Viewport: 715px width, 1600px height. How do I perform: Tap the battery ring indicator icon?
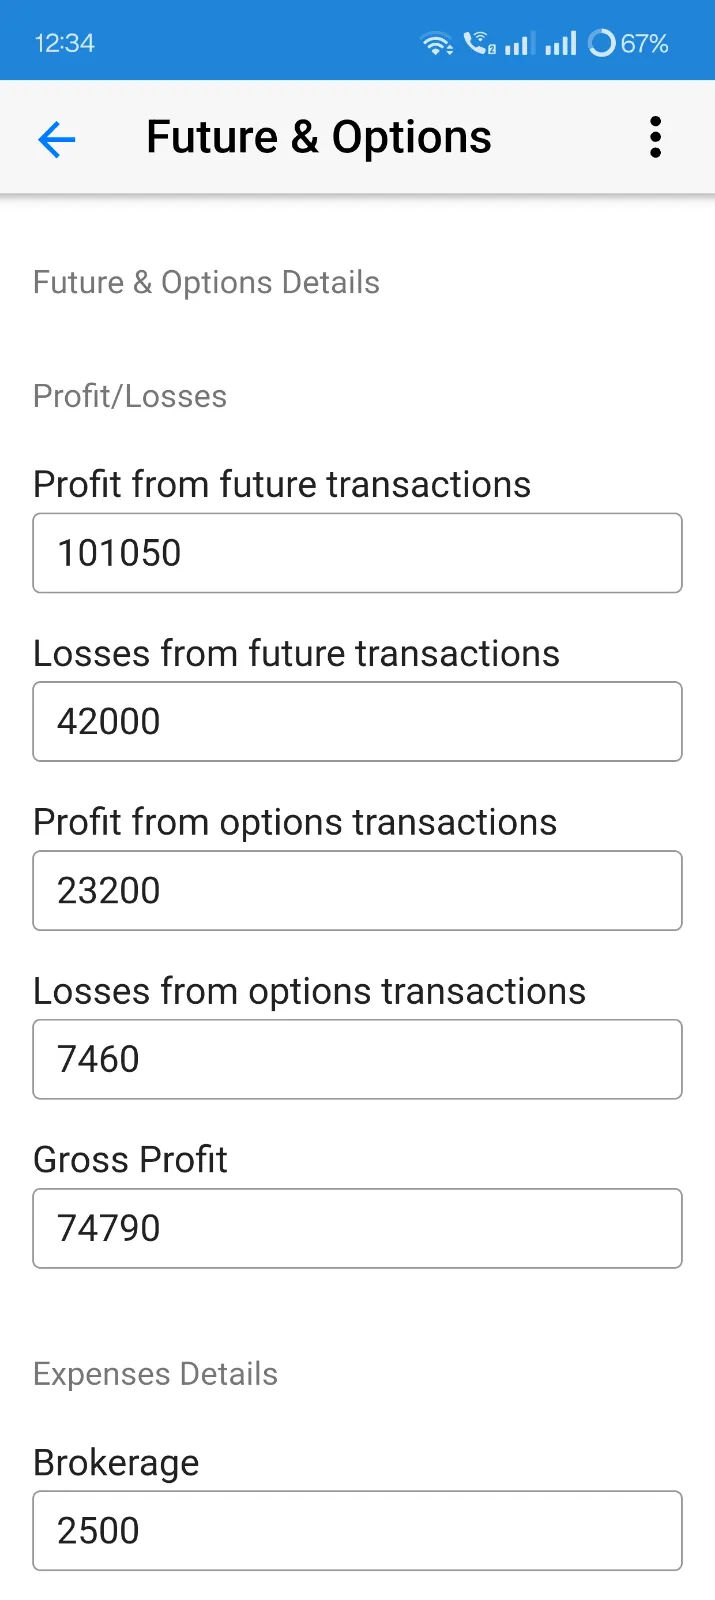coord(602,43)
